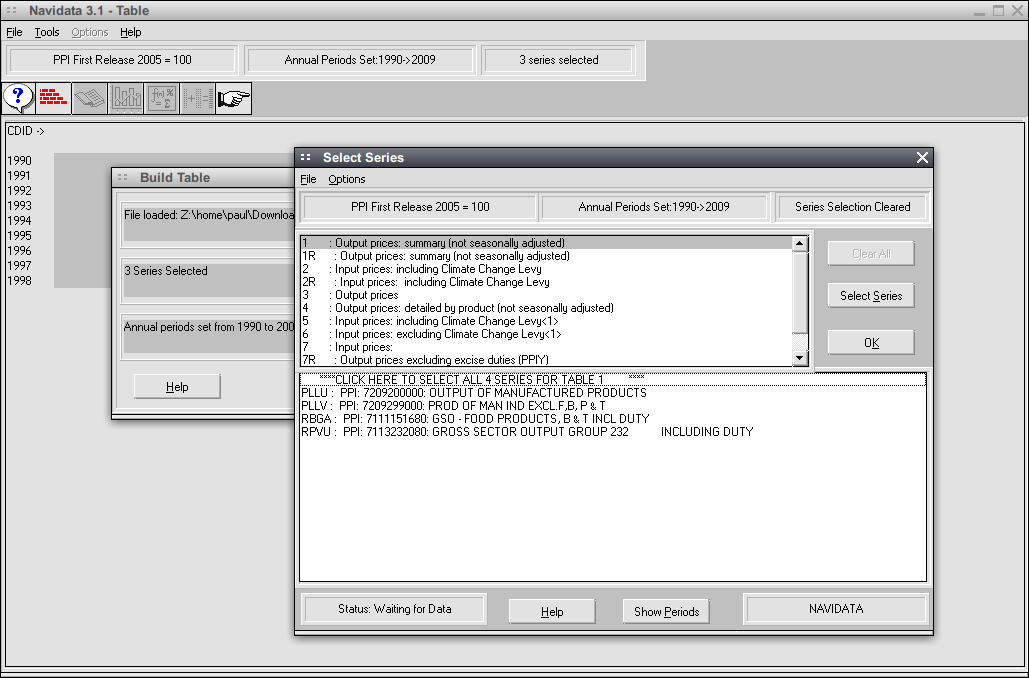Image resolution: width=1029 pixels, height=678 pixels.
Task: Click year row 1998 in main table
Action: [x=19, y=281]
